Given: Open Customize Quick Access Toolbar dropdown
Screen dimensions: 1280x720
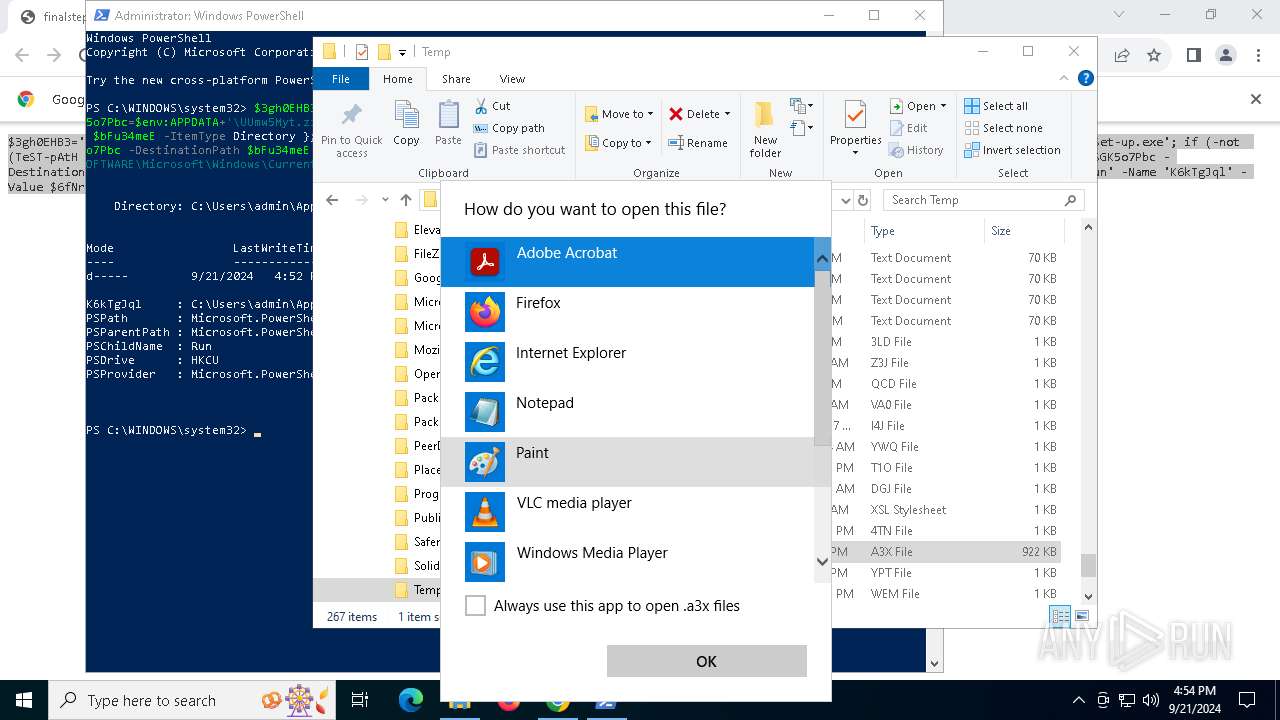Looking at the screenshot, I should pos(402,52).
